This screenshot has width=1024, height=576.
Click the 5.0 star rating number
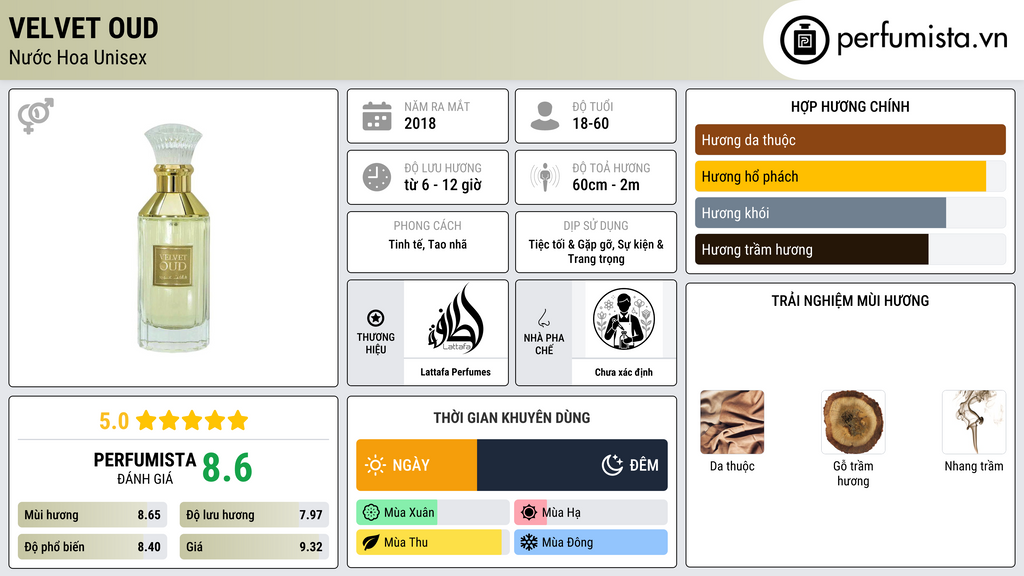(x=114, y=421)
